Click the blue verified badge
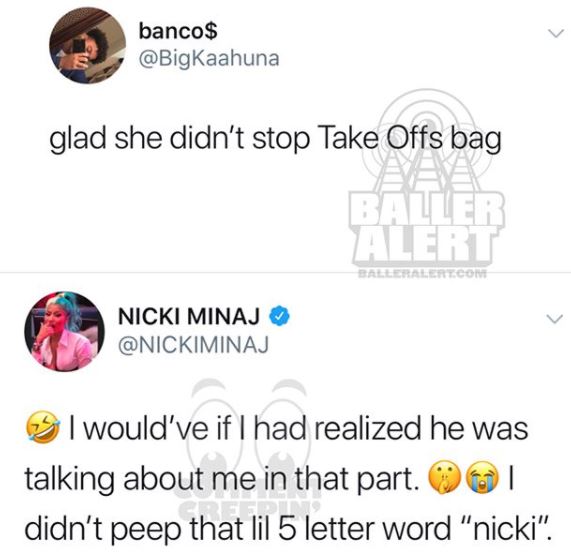 [x=279, y=316]
